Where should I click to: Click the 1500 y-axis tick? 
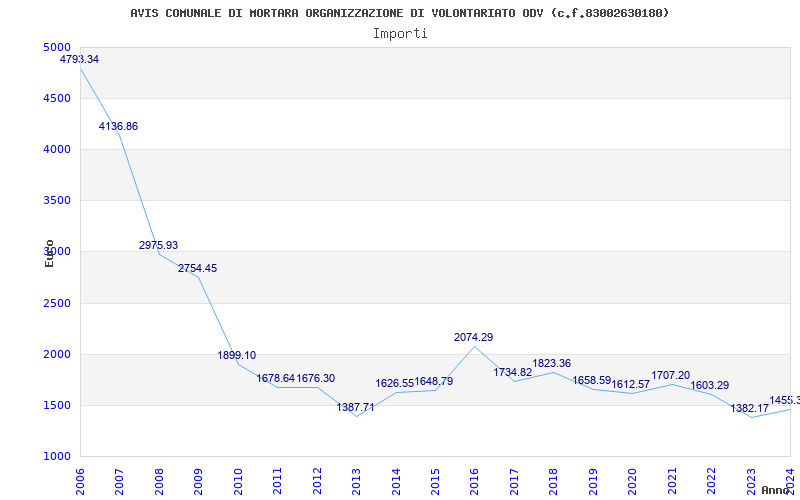pyautogui.click(x=57, y=406)
